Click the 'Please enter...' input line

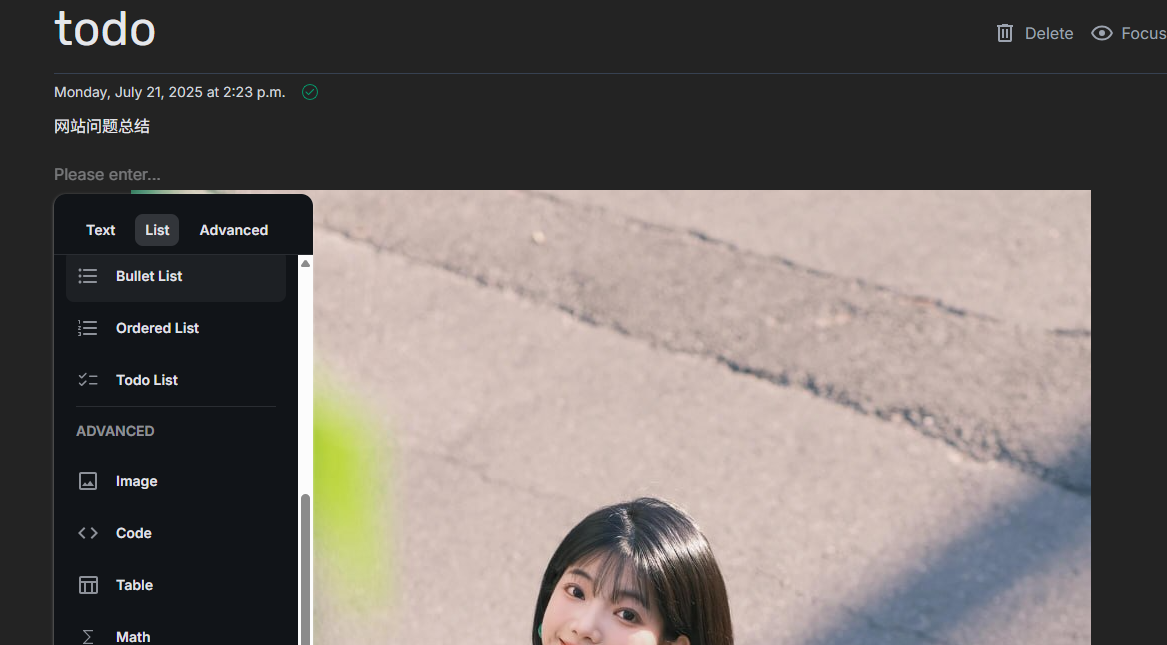pos(107,174)
